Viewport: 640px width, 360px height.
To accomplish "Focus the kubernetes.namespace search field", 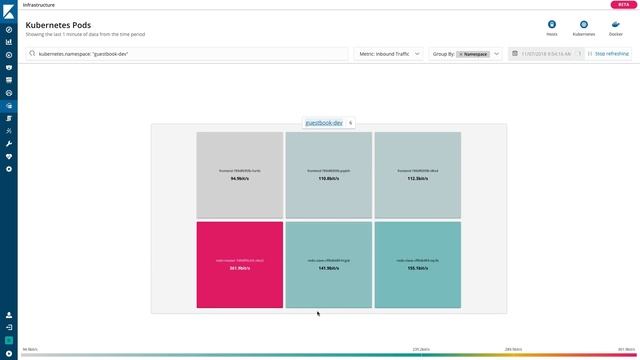I will tap(187, 54).
